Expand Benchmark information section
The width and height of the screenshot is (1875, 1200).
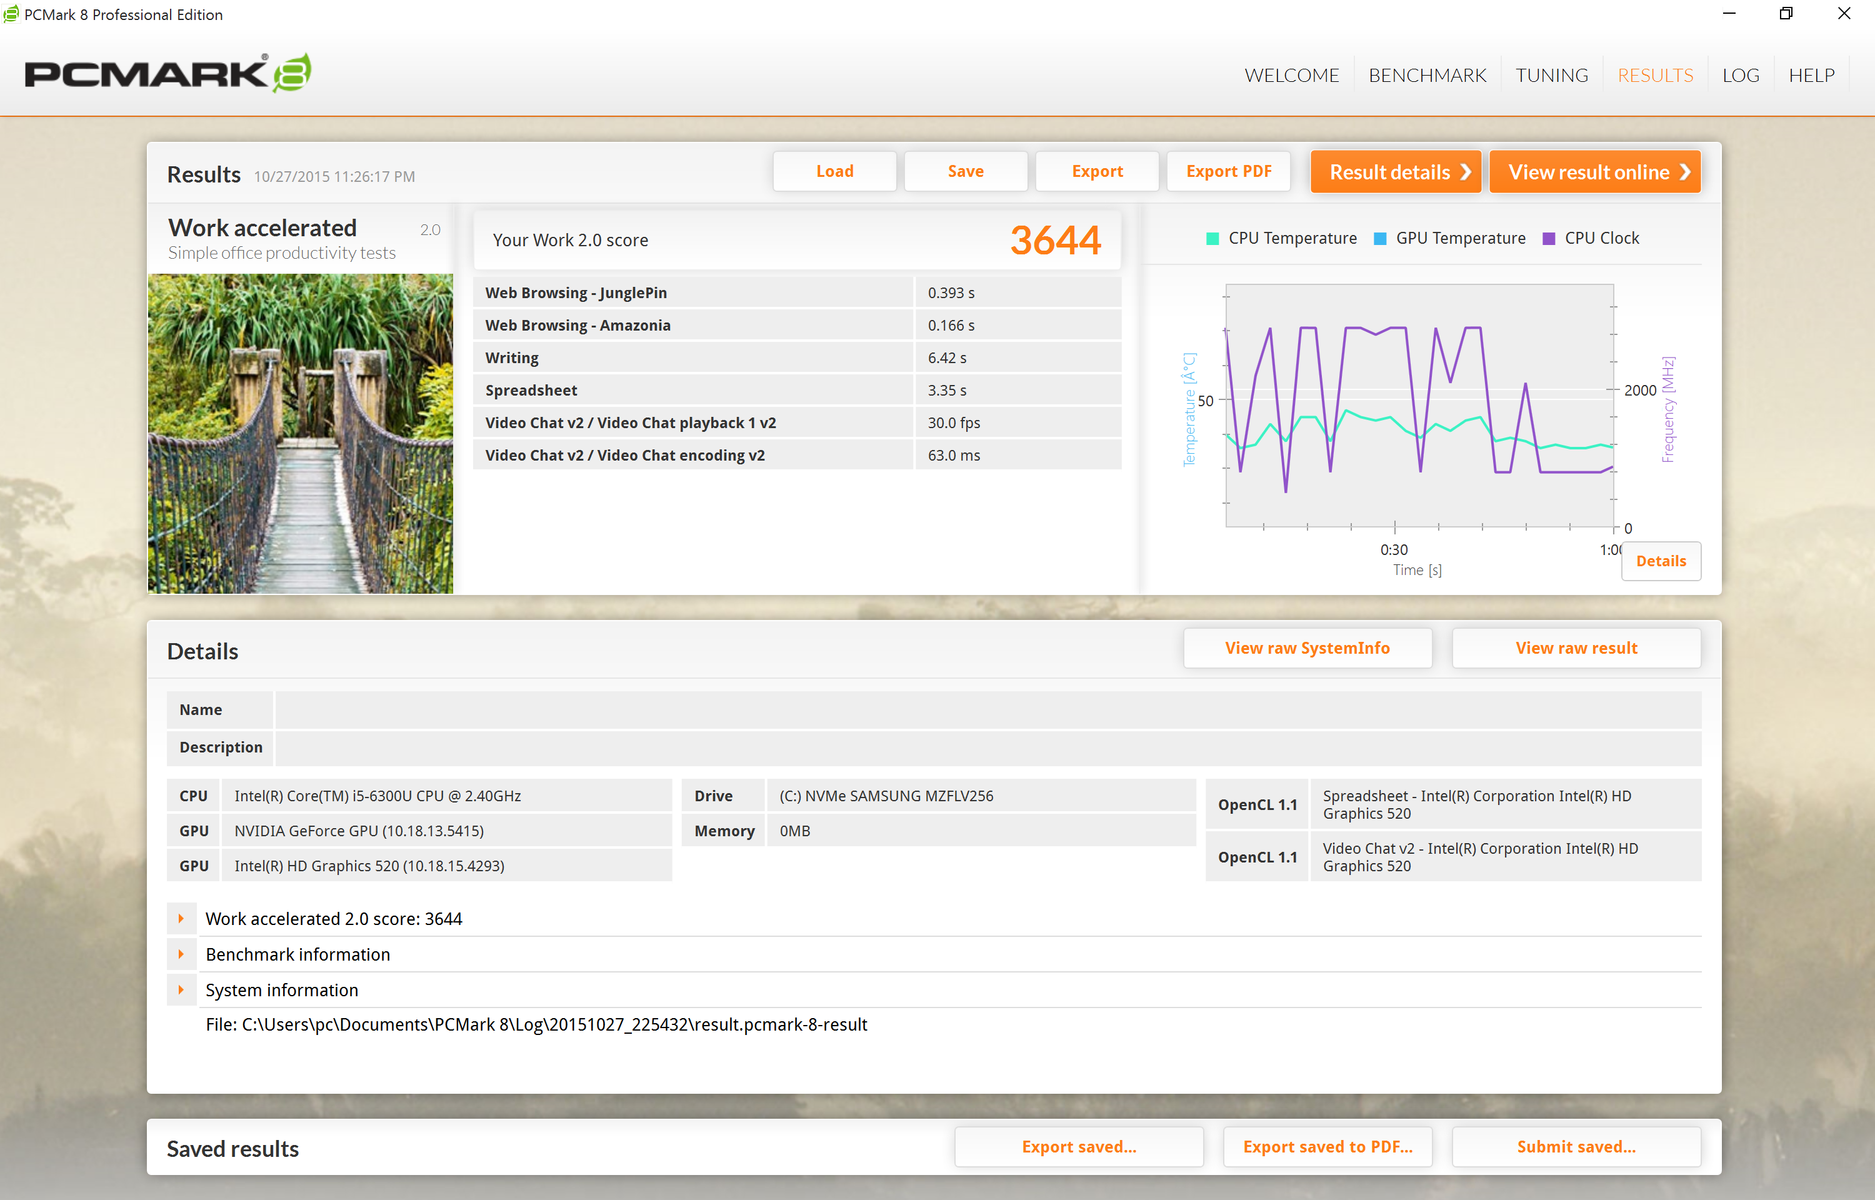[x=181, y=954]
